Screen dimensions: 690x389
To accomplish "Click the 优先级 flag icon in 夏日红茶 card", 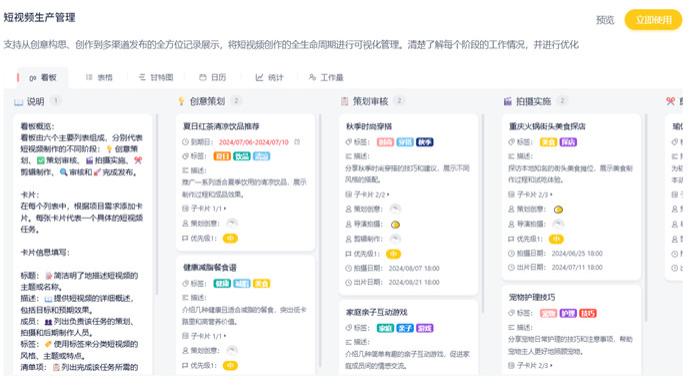I will click(x=185, y=238).
